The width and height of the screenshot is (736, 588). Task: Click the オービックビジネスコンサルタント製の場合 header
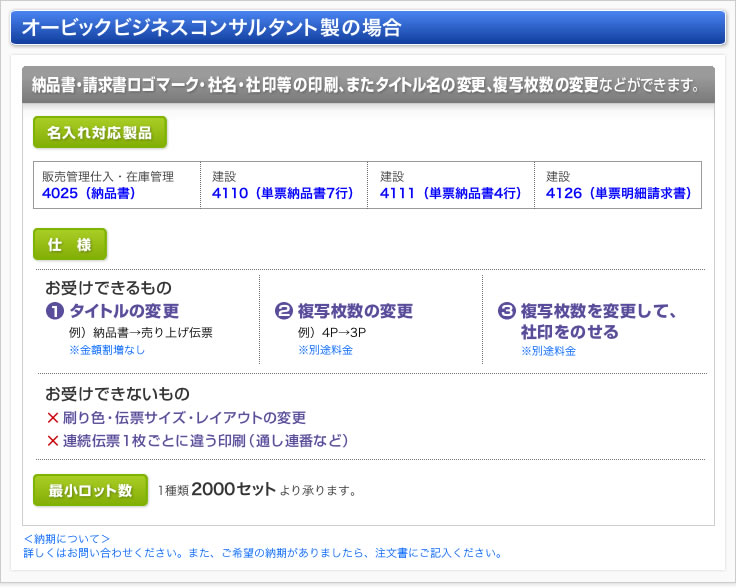click(x=368, y=27)
